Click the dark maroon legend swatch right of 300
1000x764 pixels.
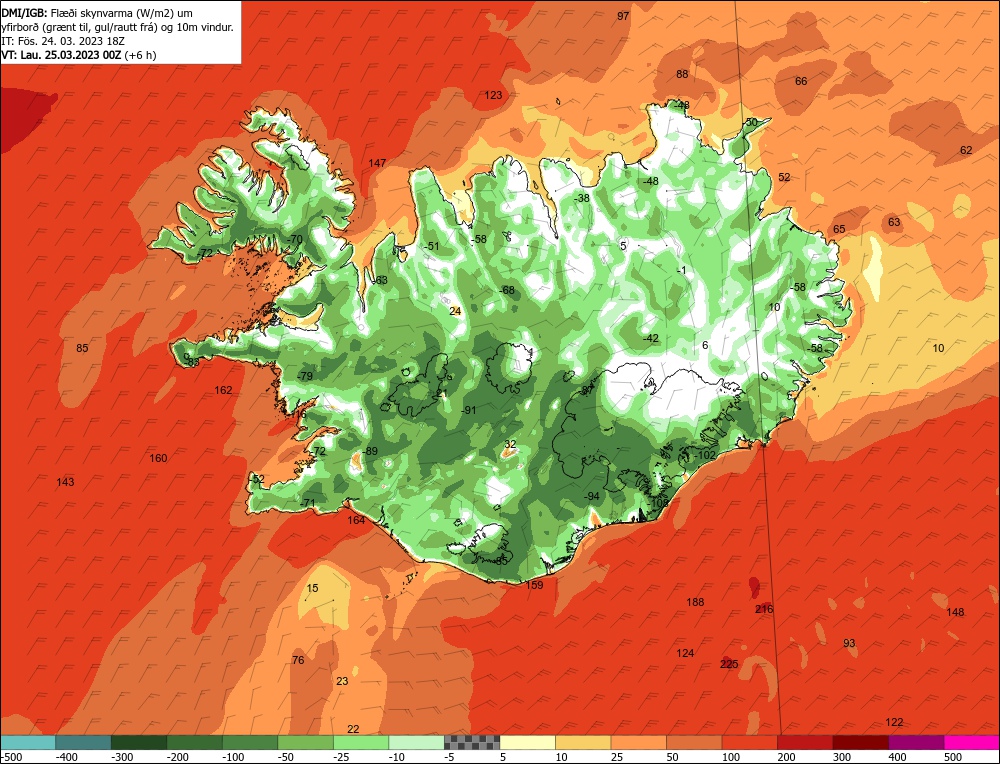[x=860, y=742]
